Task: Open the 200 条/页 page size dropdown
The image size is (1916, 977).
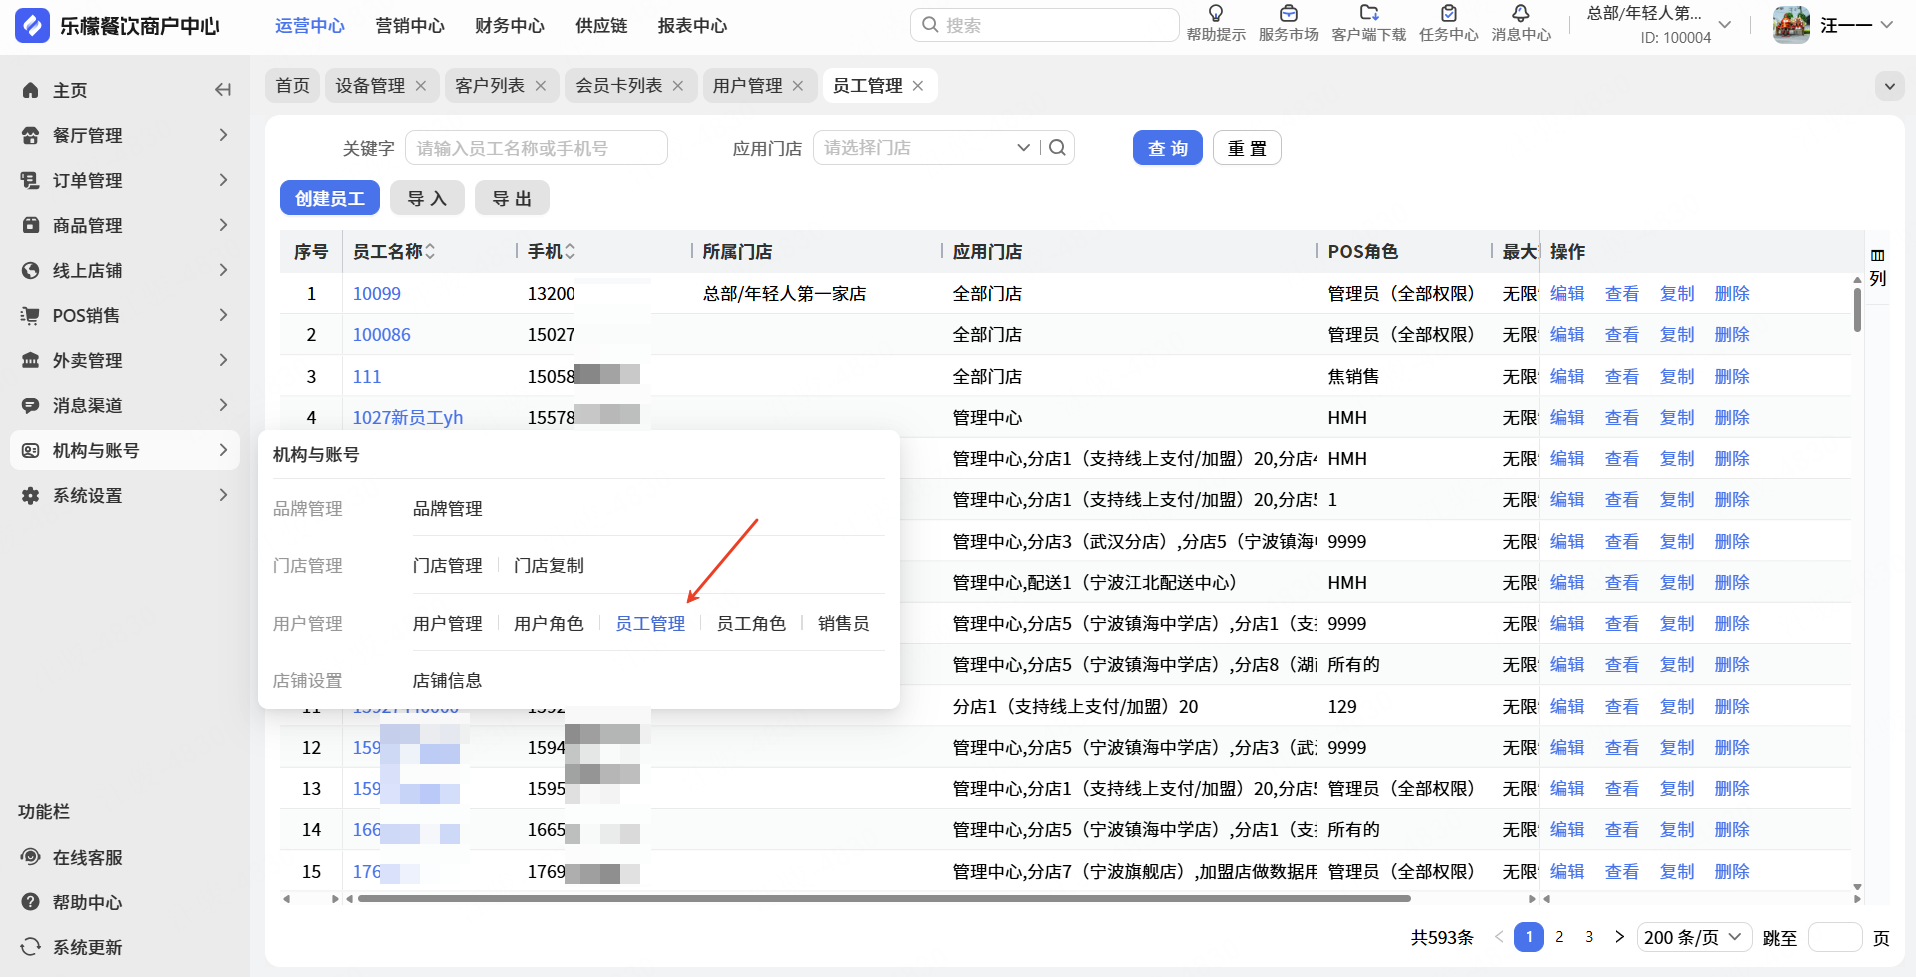Action: click(x=1694, y=938)
